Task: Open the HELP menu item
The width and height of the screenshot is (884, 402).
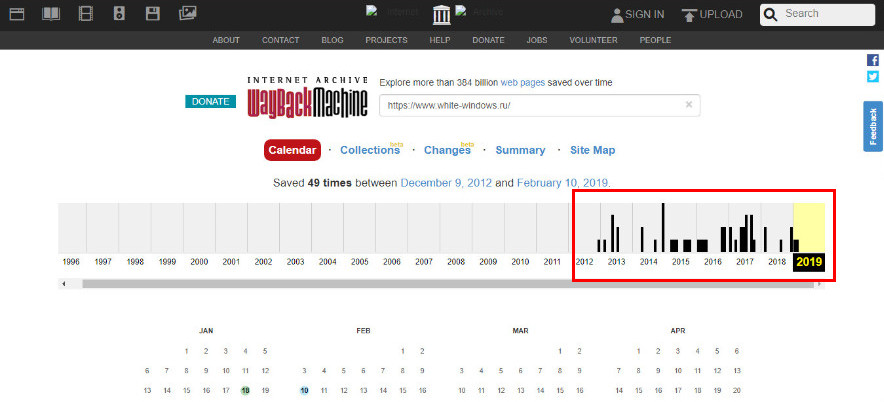Action: 440,40
